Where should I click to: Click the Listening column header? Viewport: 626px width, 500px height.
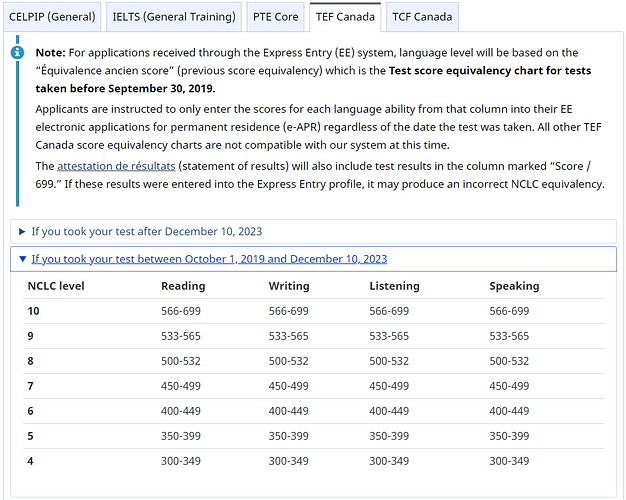click(x=394, y=286)
